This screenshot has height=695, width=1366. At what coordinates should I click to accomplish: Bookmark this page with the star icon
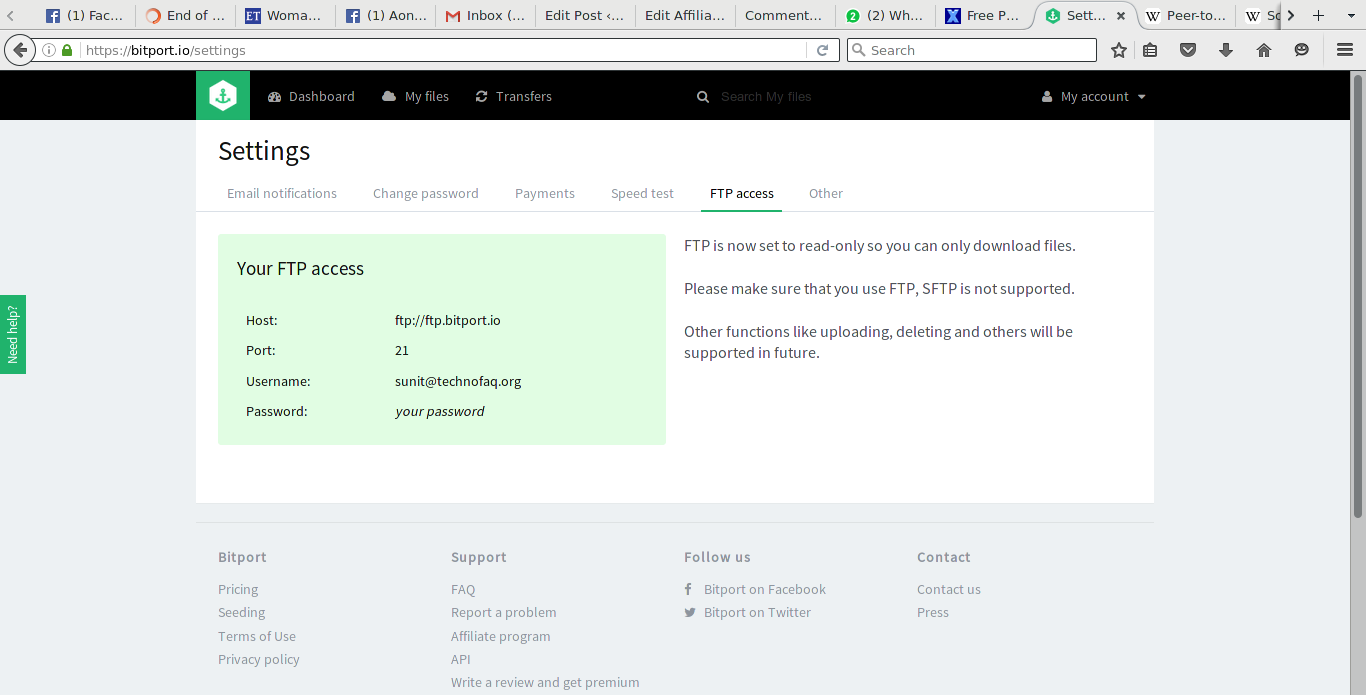[x=1119, y=50]
